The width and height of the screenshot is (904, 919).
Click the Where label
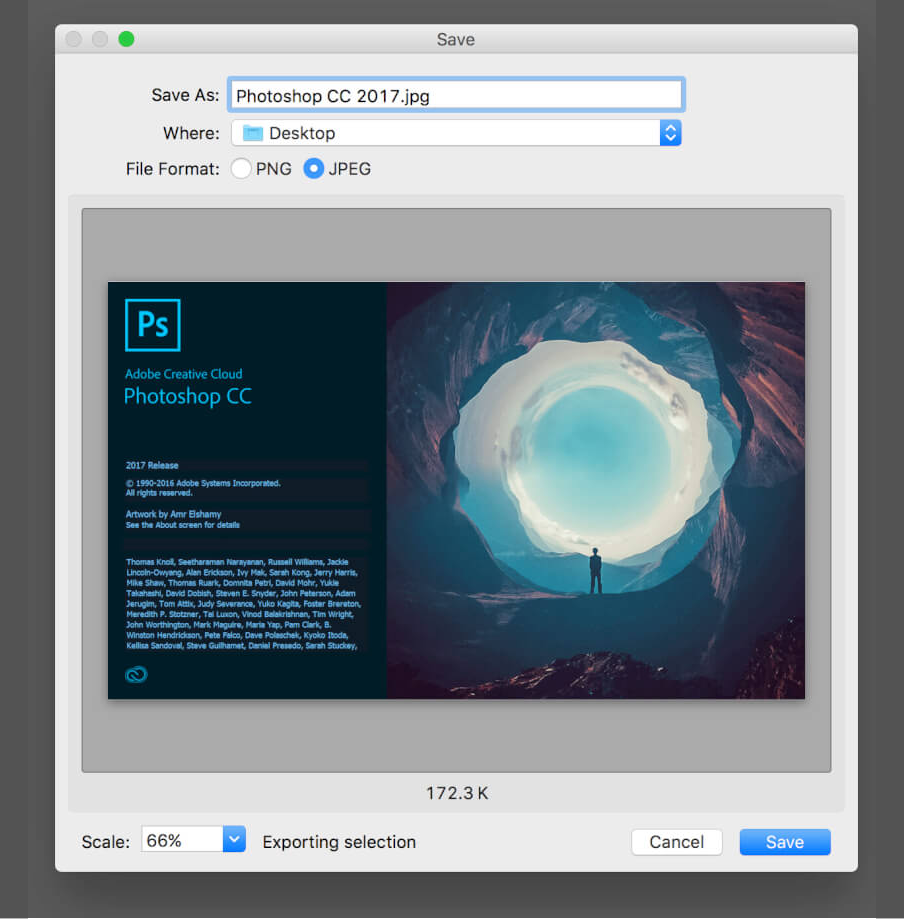[191, 133]
